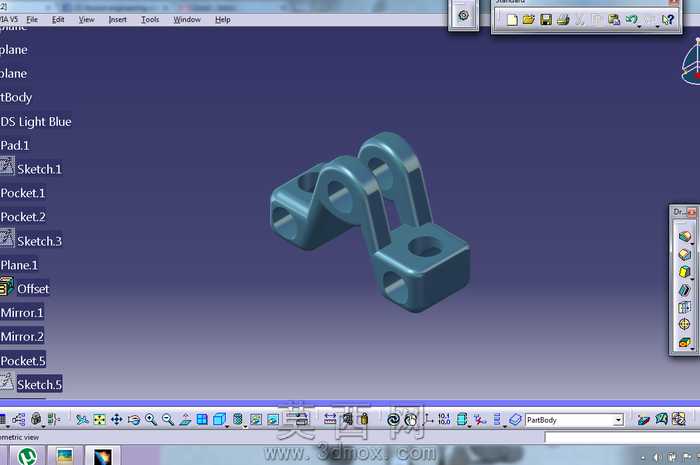700x465 pixels.
Task: Open the PartBody combo box dropdown
Action: (618, 420)
